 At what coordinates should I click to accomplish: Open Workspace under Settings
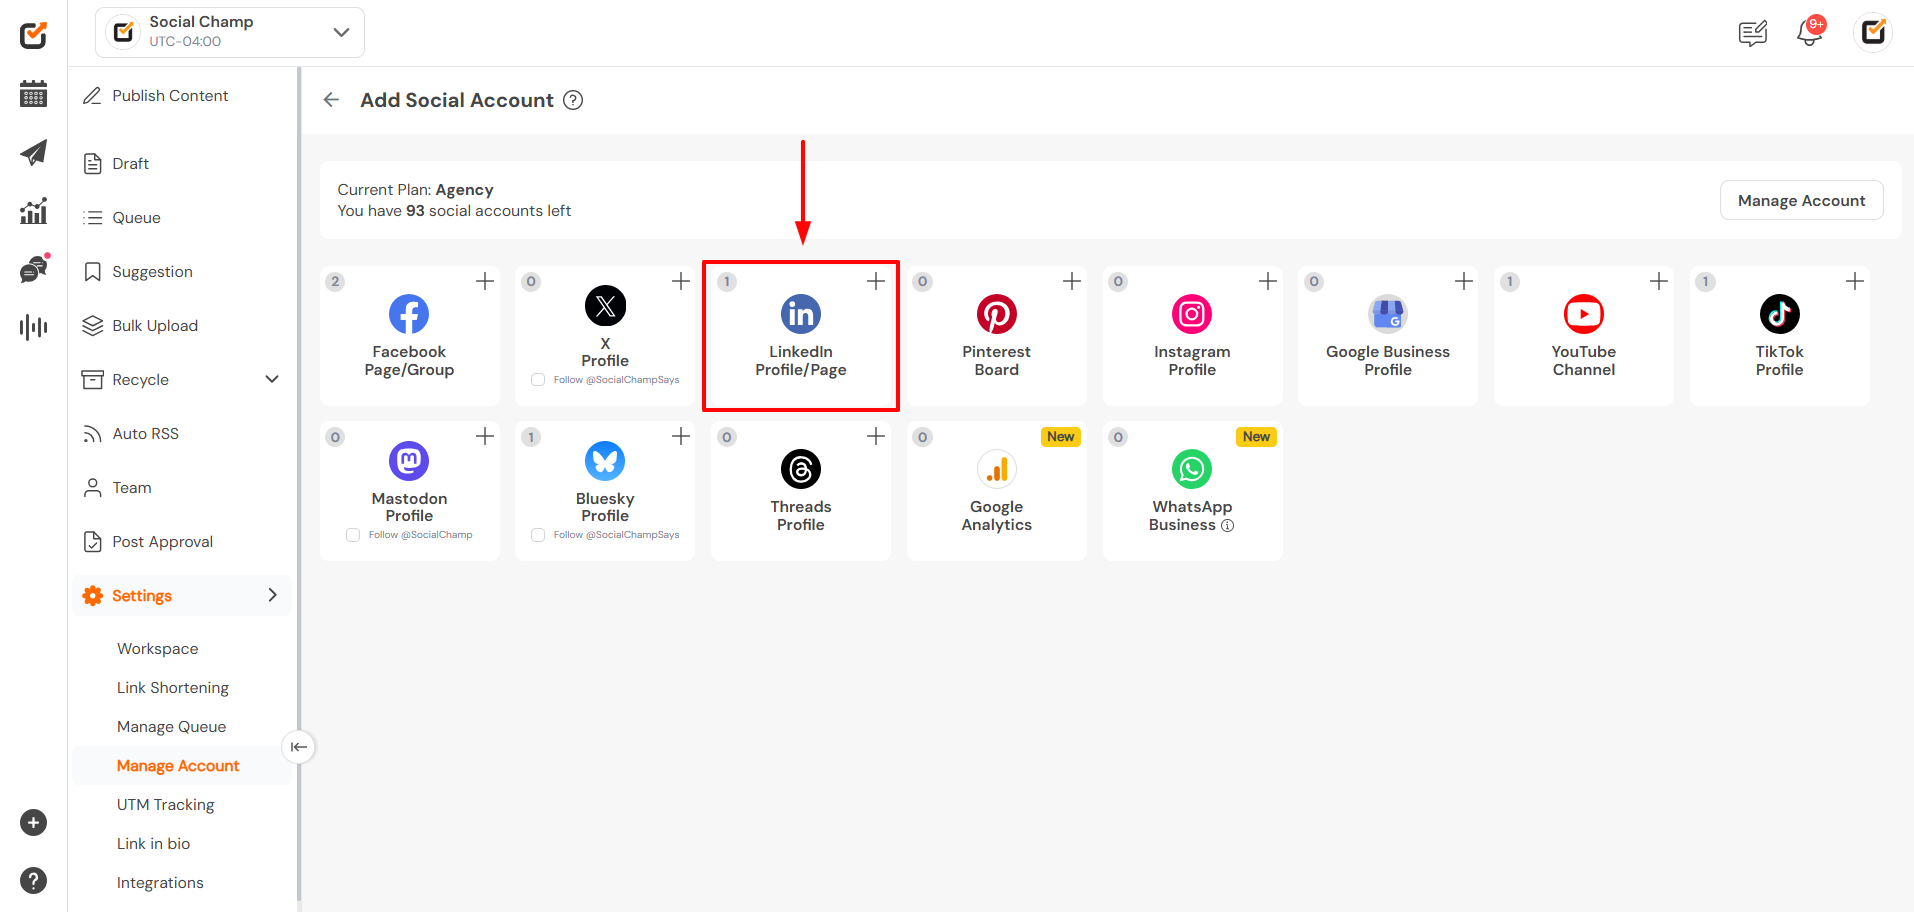pyautogui.click(x=157, y=649)
